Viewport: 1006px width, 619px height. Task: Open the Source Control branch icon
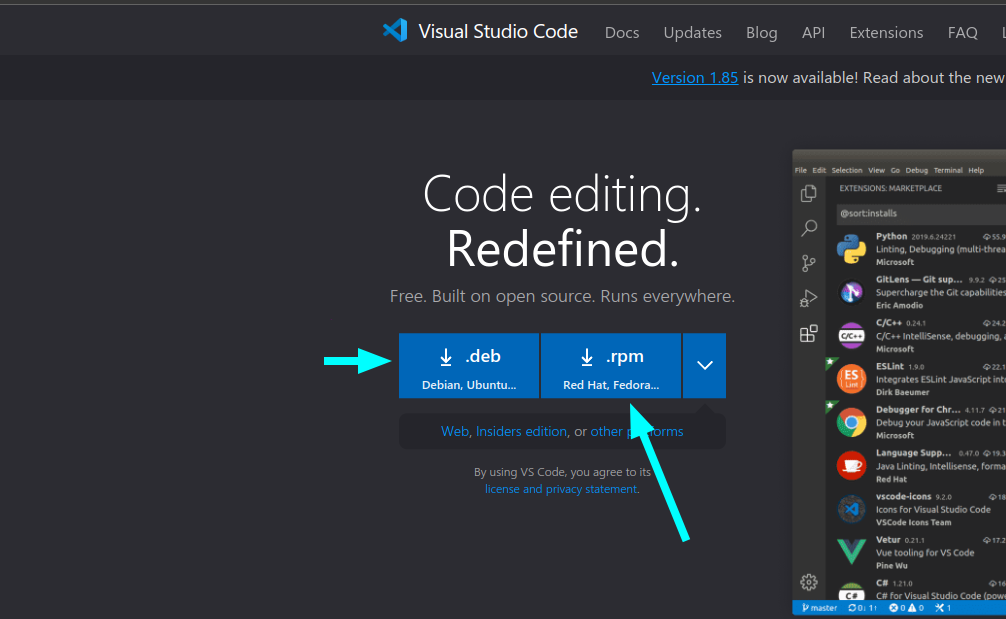click(x=808, y=263)
